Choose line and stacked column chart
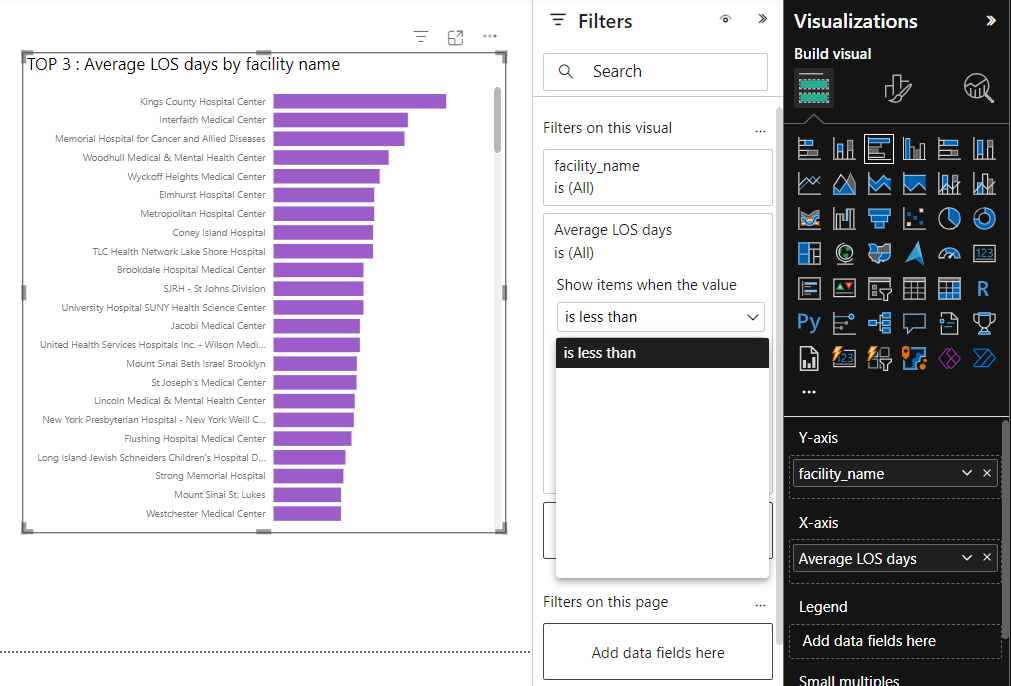This screenshot has height=686, width=1011. click(x=949, y=184)
